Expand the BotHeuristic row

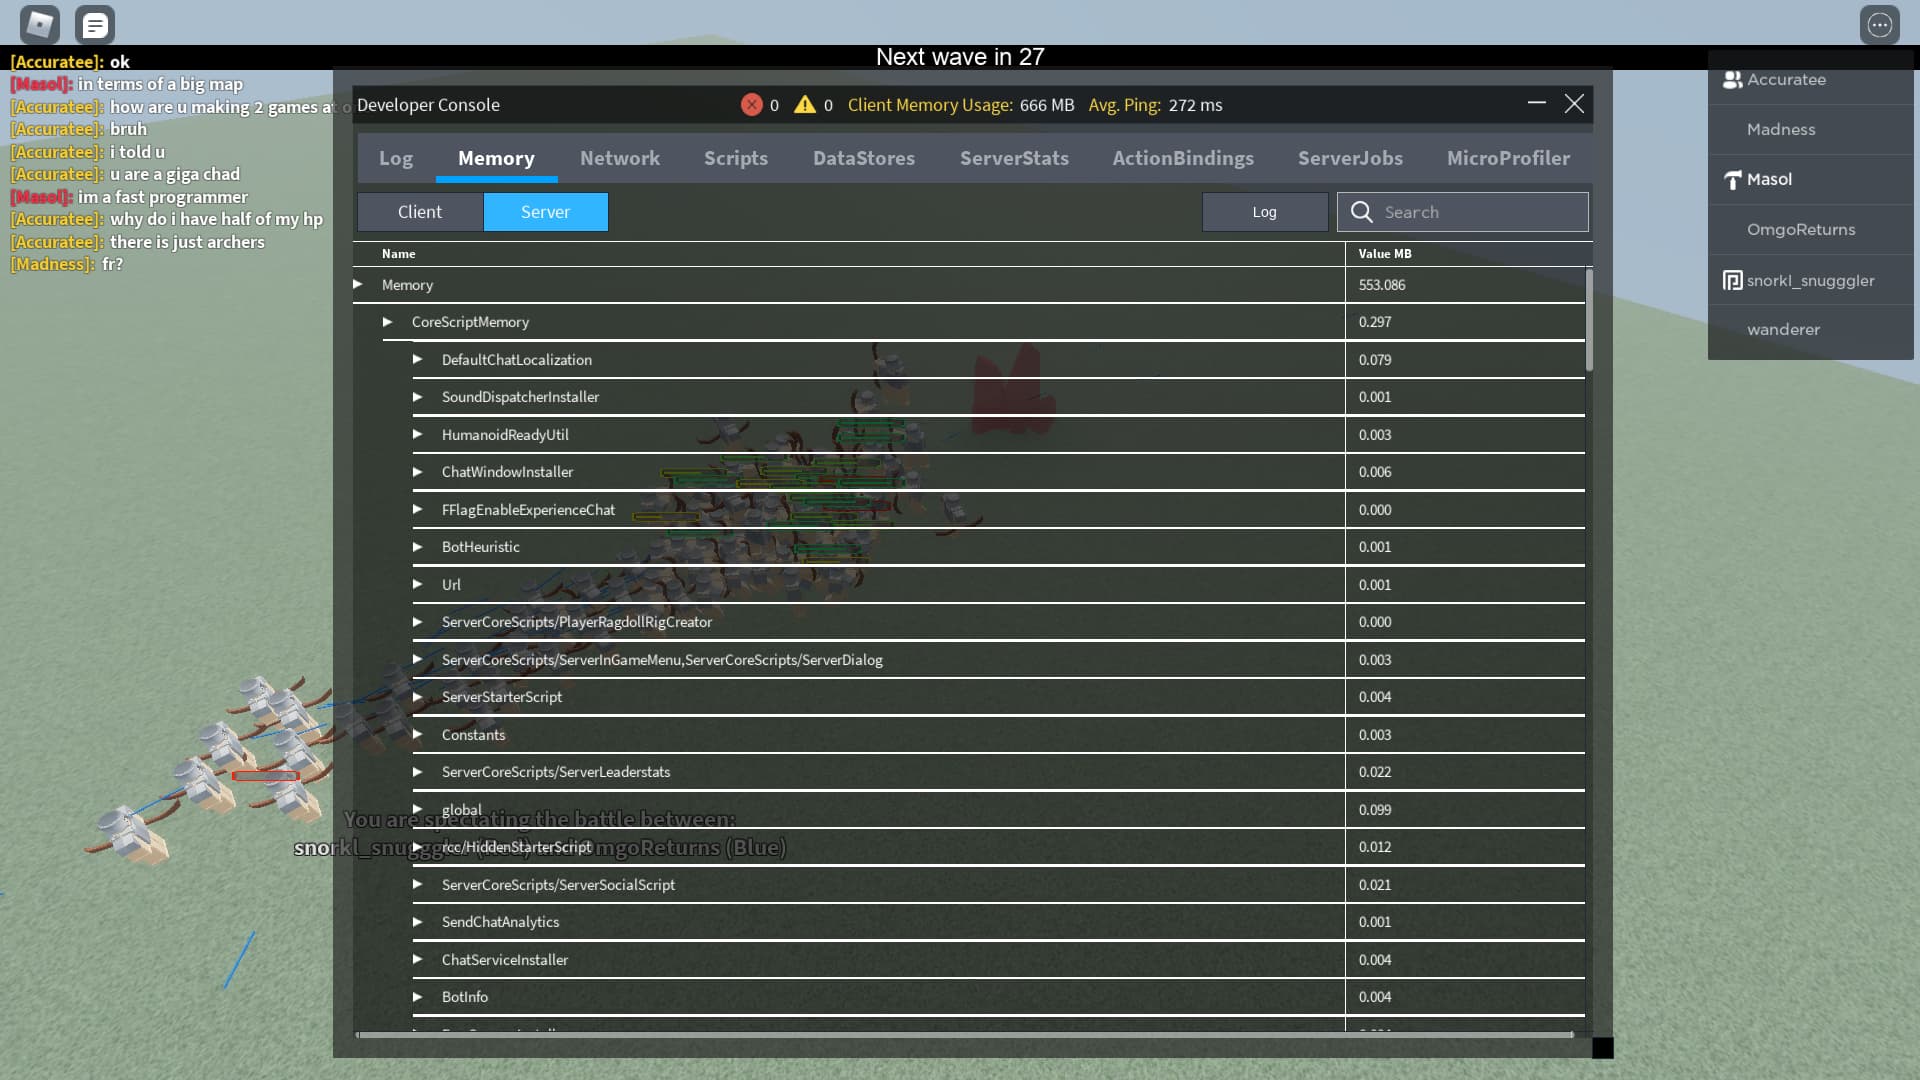[418, 547]
